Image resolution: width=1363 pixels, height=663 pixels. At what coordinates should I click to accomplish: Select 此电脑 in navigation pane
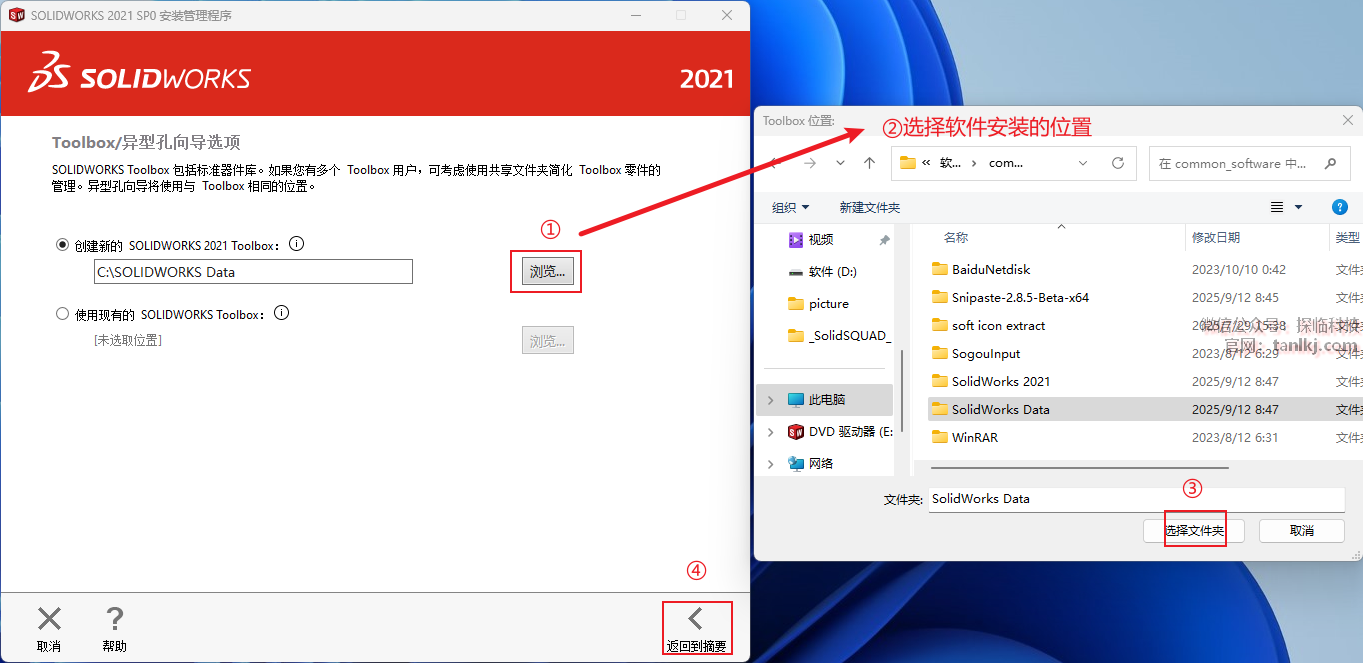click(x=827, y=399)
